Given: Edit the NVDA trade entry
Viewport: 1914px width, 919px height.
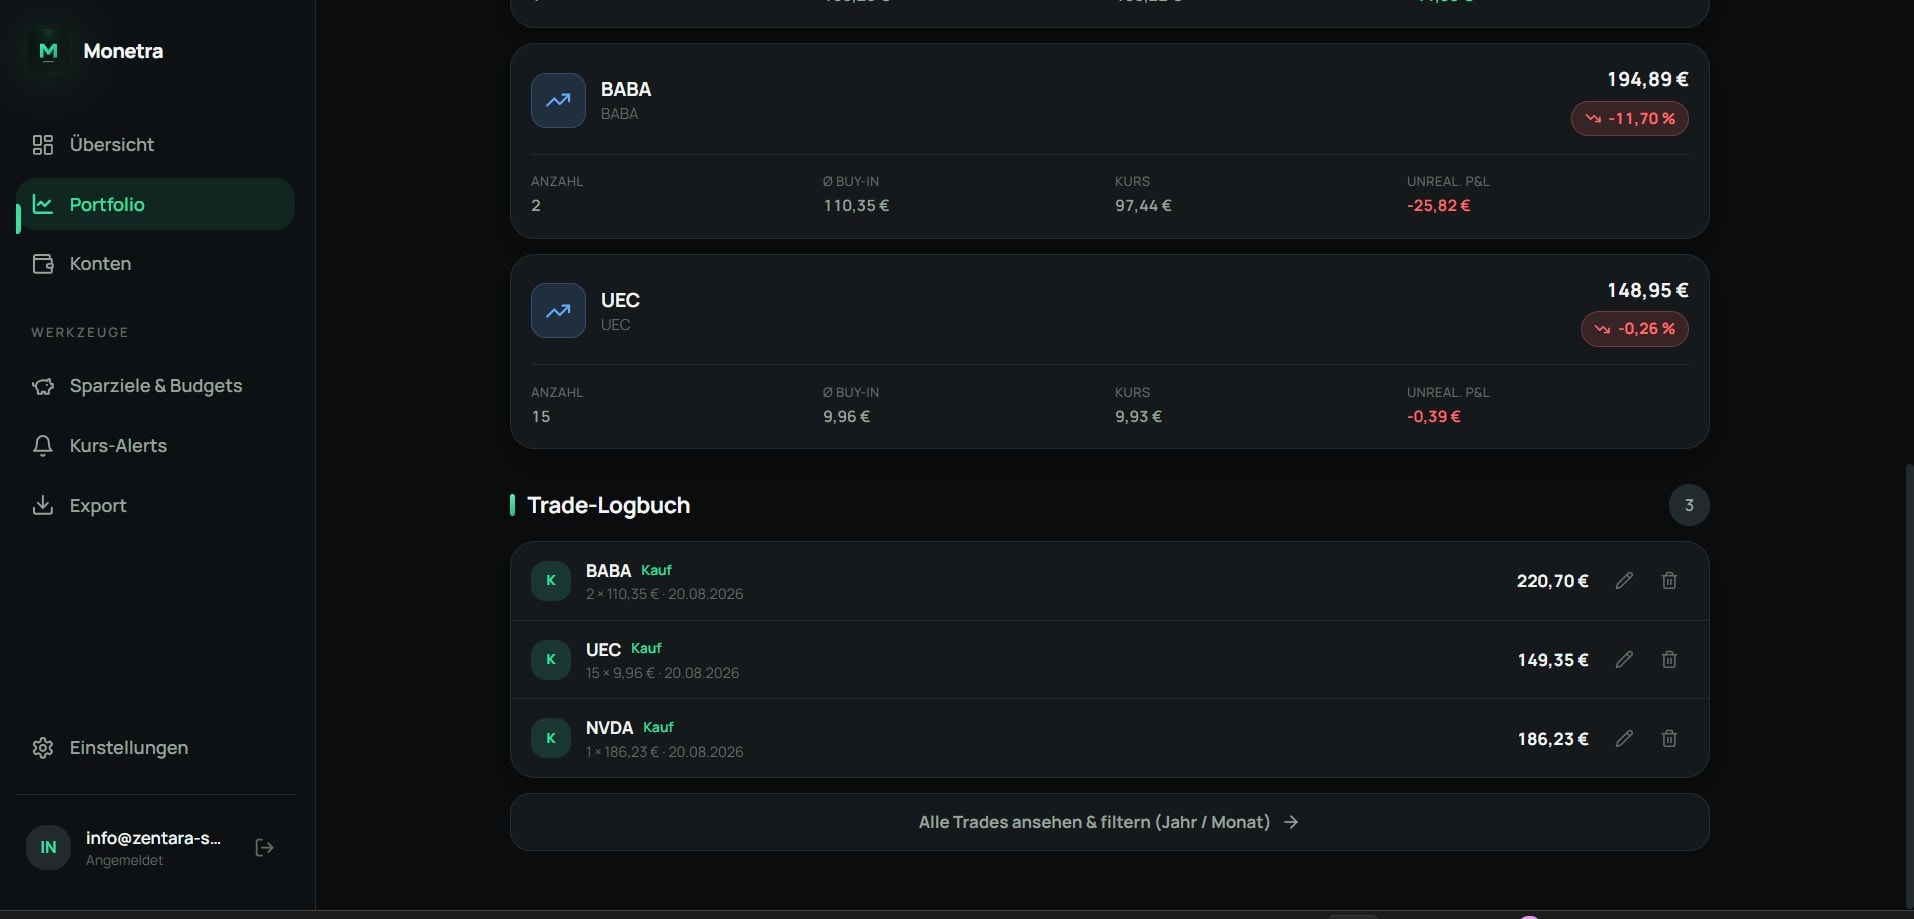Looking at the screenshot, I should 1624,739.
